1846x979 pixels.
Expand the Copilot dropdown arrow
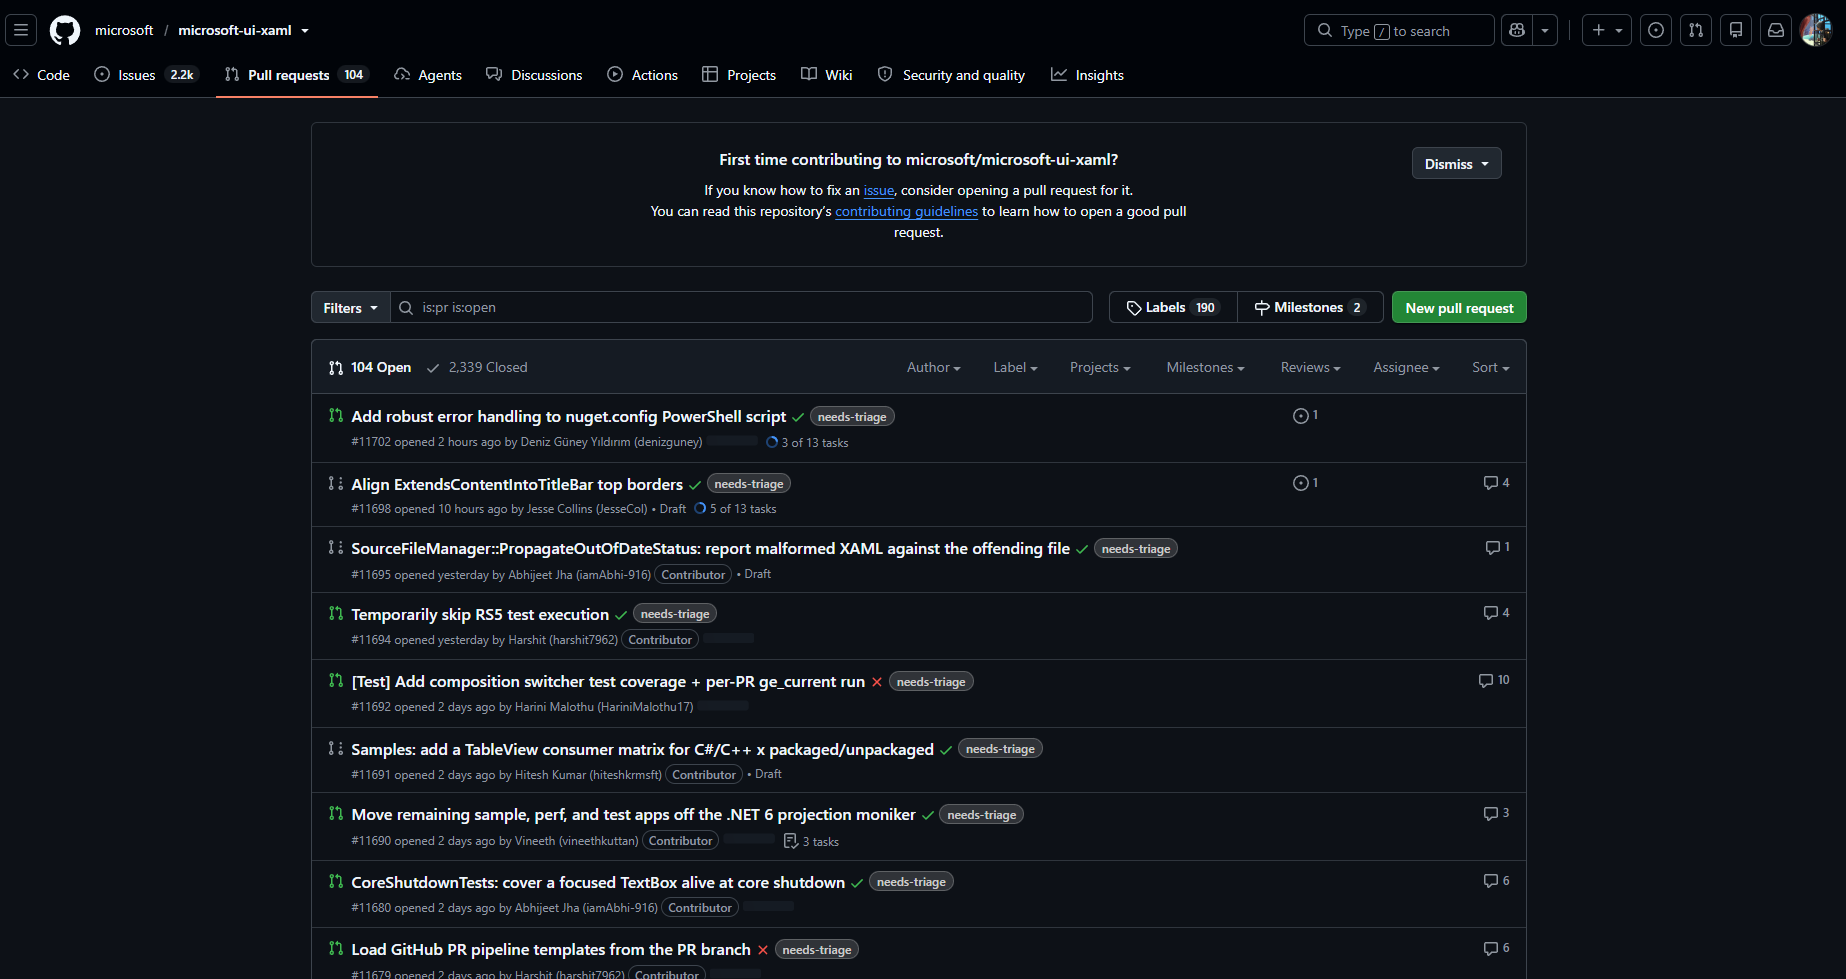point(1545,30)
